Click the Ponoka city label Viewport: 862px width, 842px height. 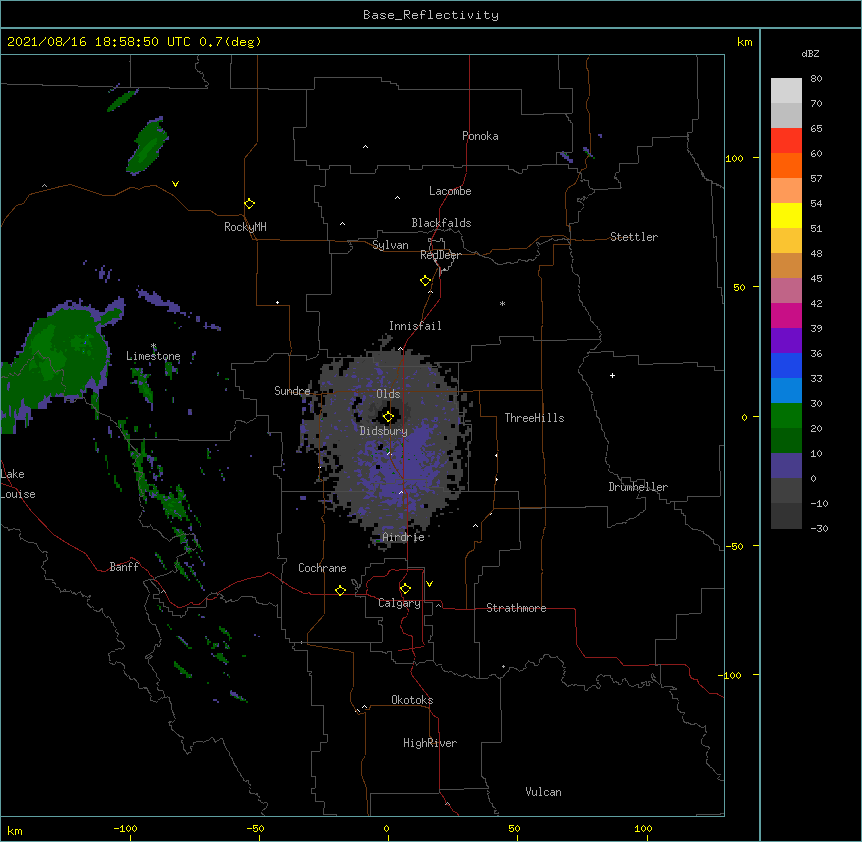[480, 136]
